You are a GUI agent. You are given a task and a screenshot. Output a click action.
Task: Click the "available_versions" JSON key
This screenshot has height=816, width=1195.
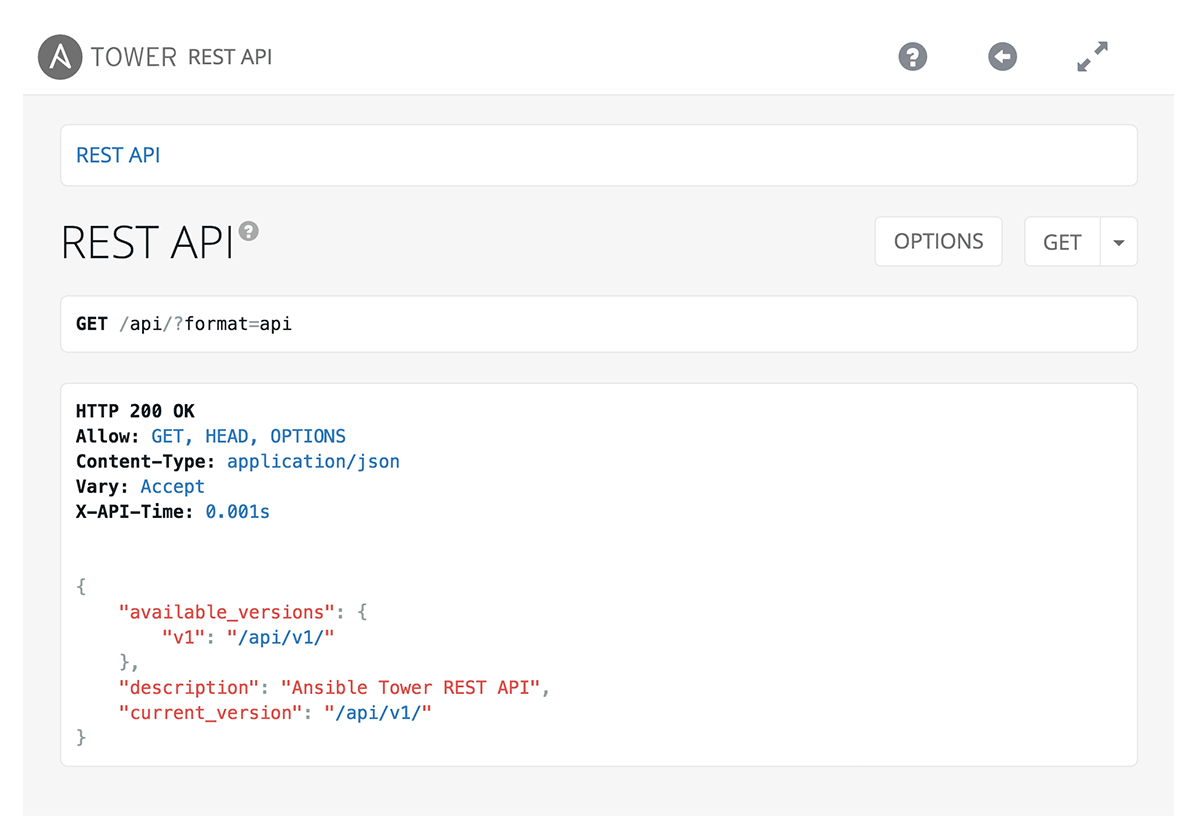226,612
